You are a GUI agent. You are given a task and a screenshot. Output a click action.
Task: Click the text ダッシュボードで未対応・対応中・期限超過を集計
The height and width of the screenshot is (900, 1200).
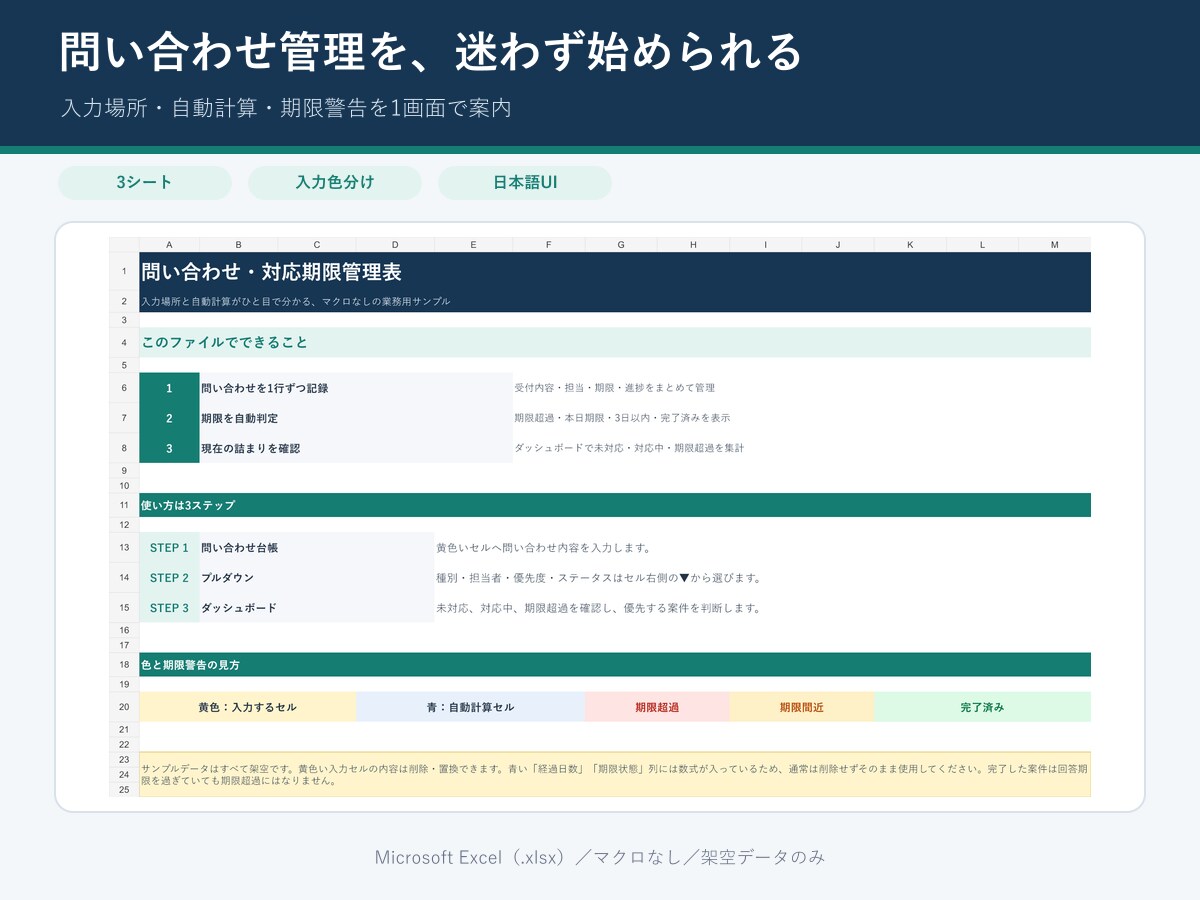pyautogui.click(x=629, y=448)
